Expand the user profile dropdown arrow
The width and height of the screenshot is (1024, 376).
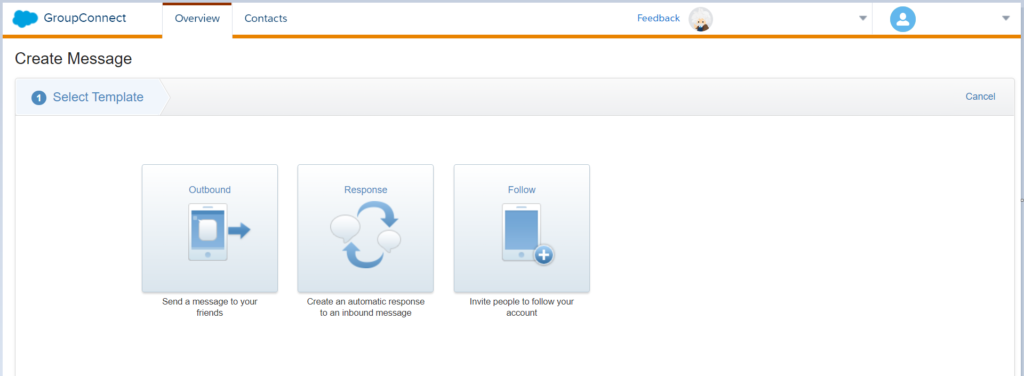pos(1006,19)
